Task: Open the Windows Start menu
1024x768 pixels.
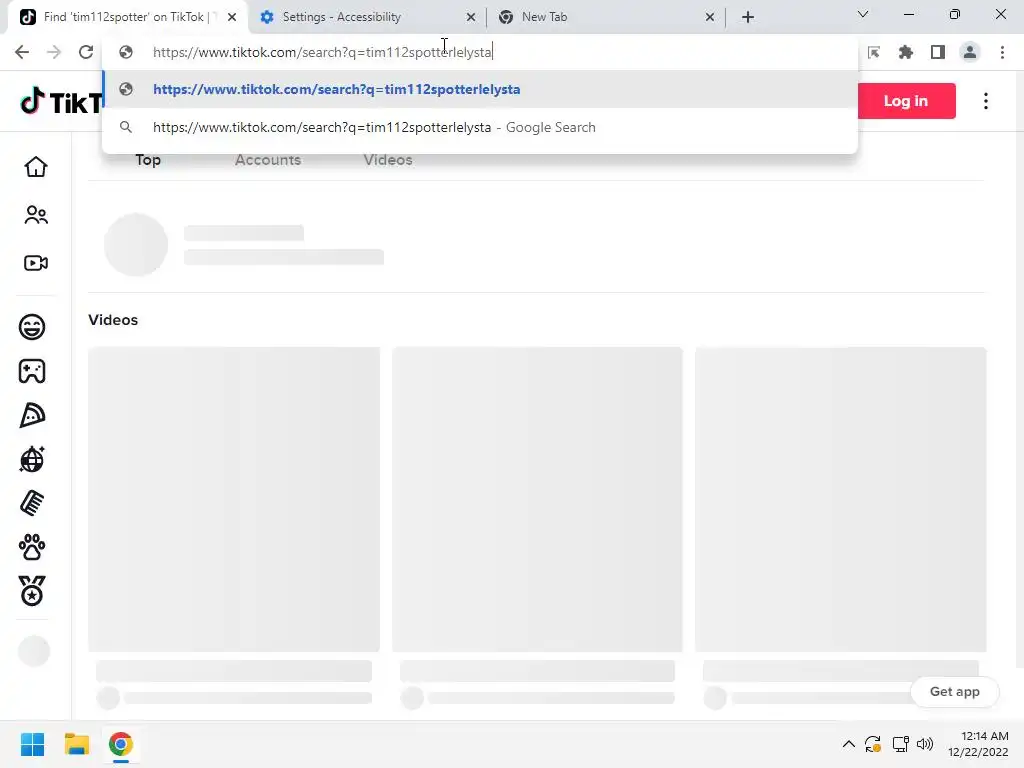Action: pos(33,744)
